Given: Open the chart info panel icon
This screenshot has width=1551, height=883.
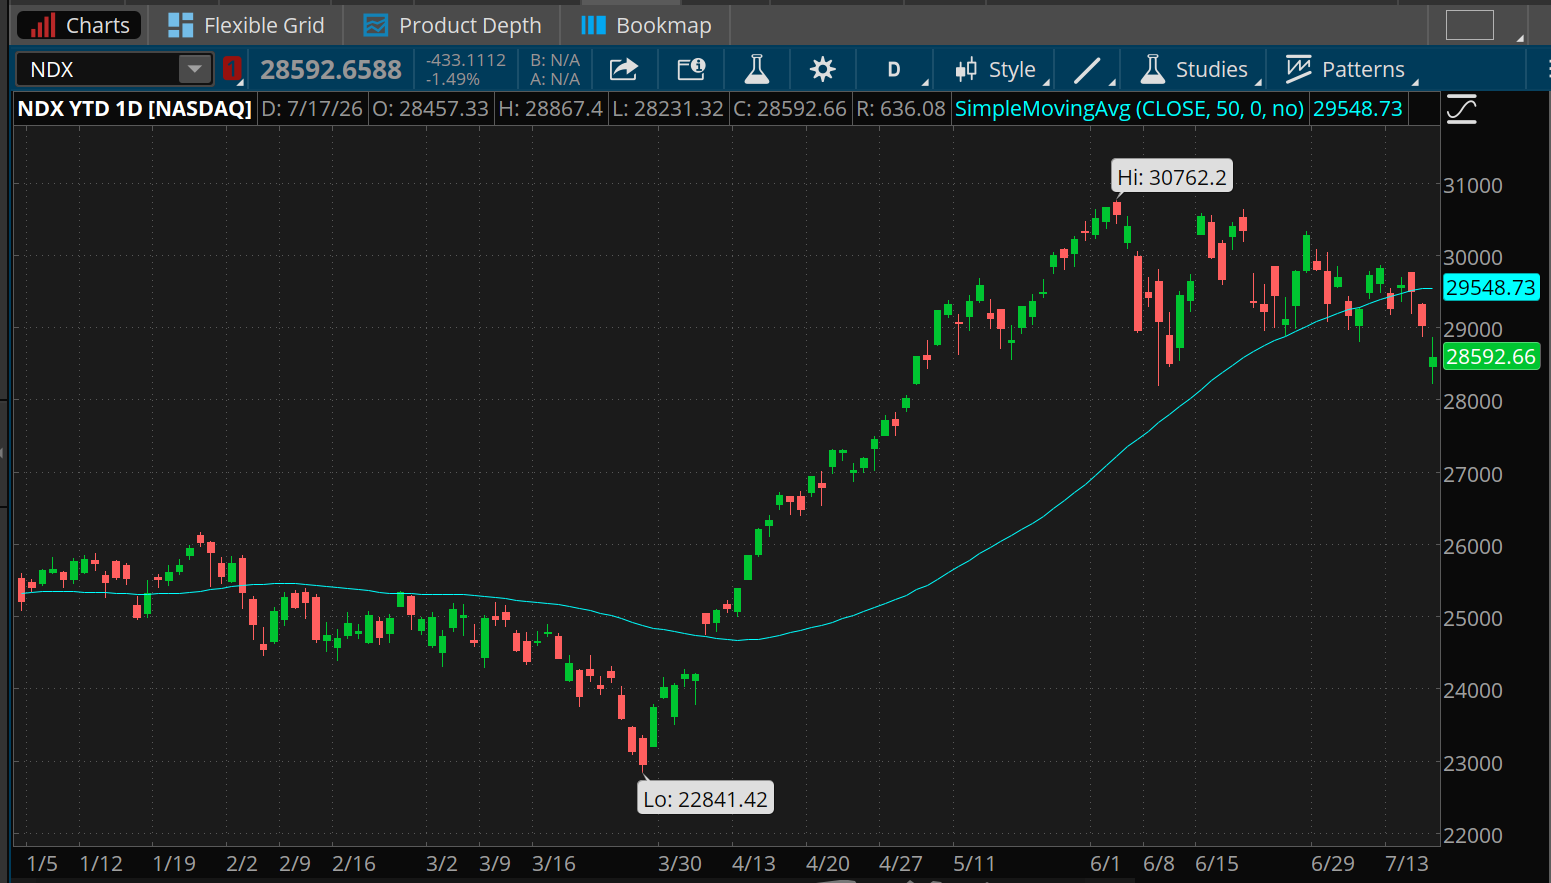Looking at the screenshot, I should tap(691, 69).
